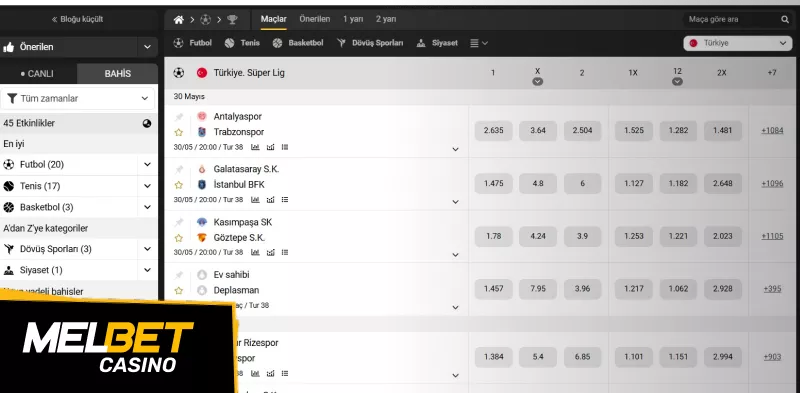Click the Futbol ball icon in sidebar
Viewport: 800px width, 393px height.
click(9, 165)
